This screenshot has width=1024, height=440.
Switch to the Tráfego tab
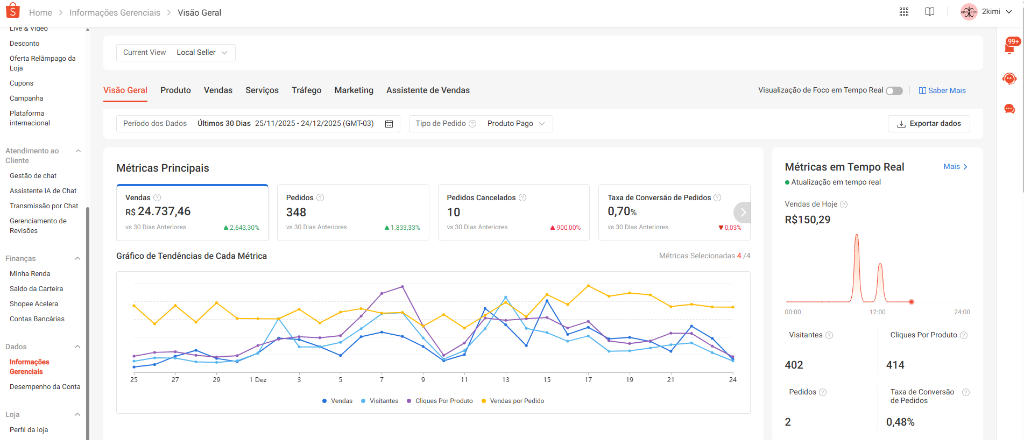tap(306, 90)
